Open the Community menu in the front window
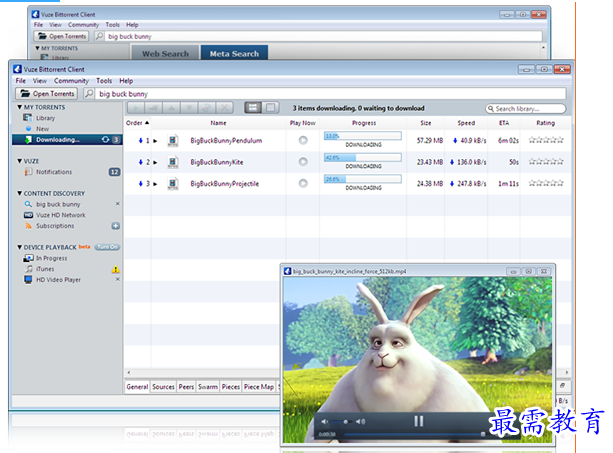613x453 pixels. pyautogui.click(x=71, y=81)
